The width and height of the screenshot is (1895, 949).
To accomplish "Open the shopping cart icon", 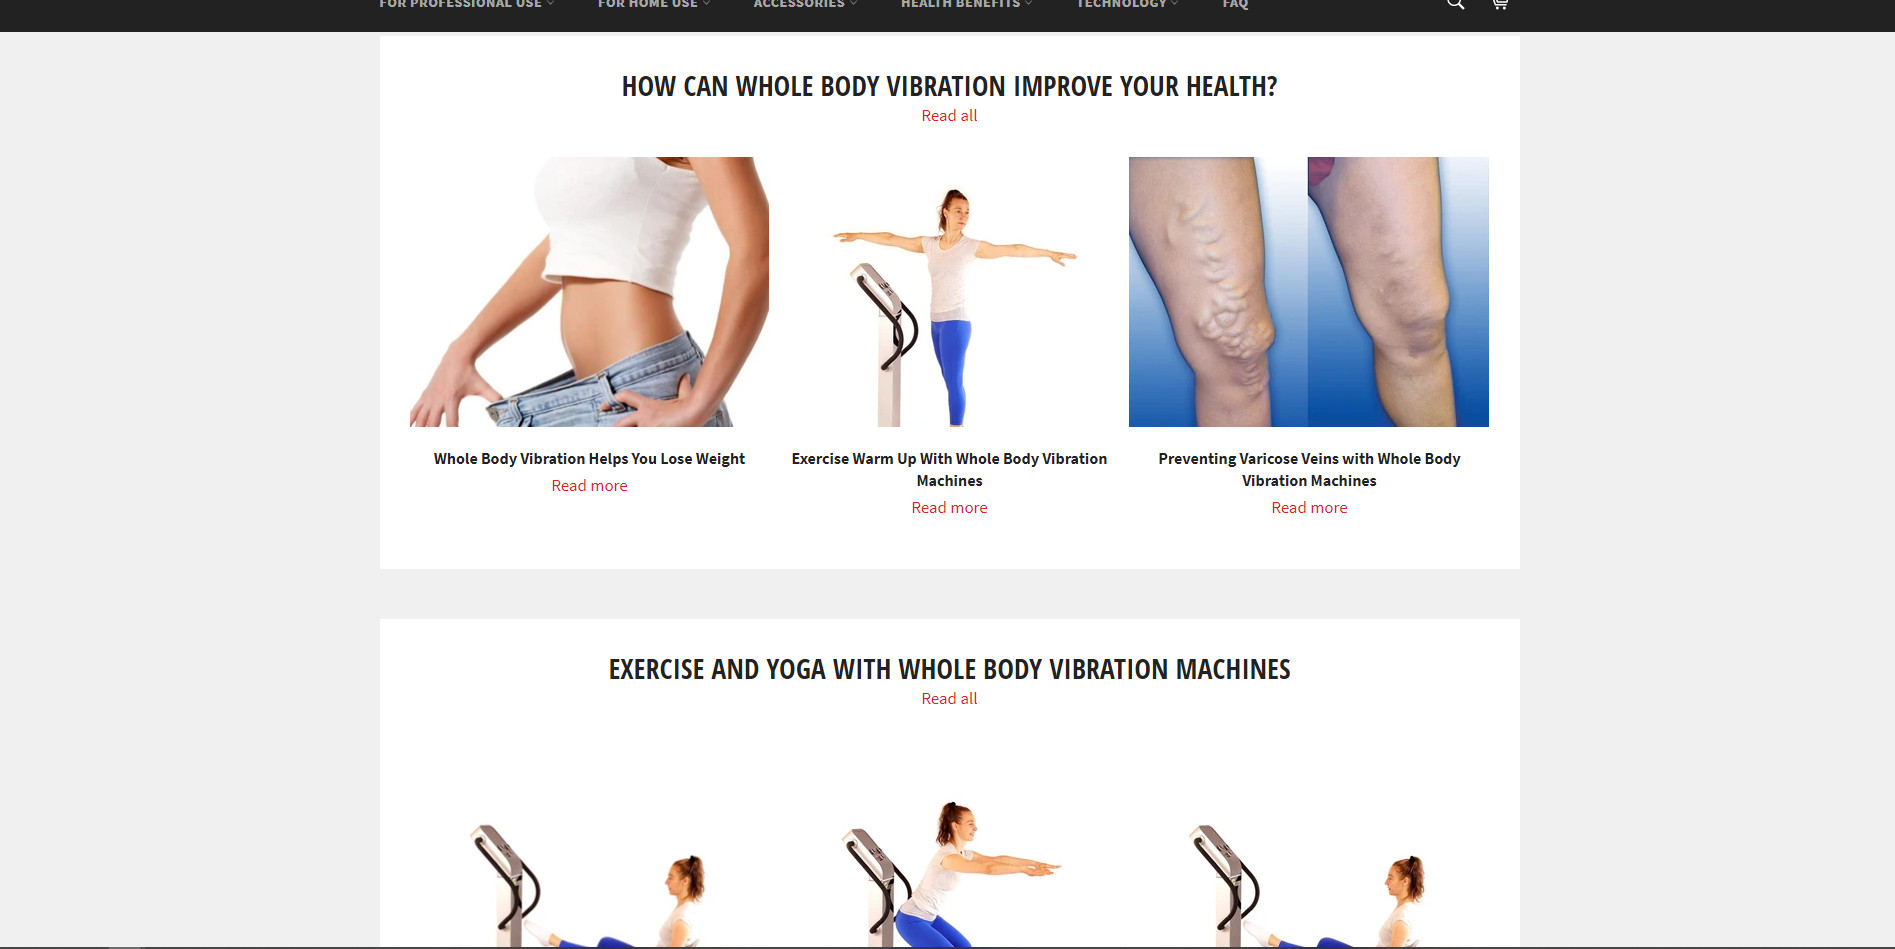I will tap(1499, 4).
